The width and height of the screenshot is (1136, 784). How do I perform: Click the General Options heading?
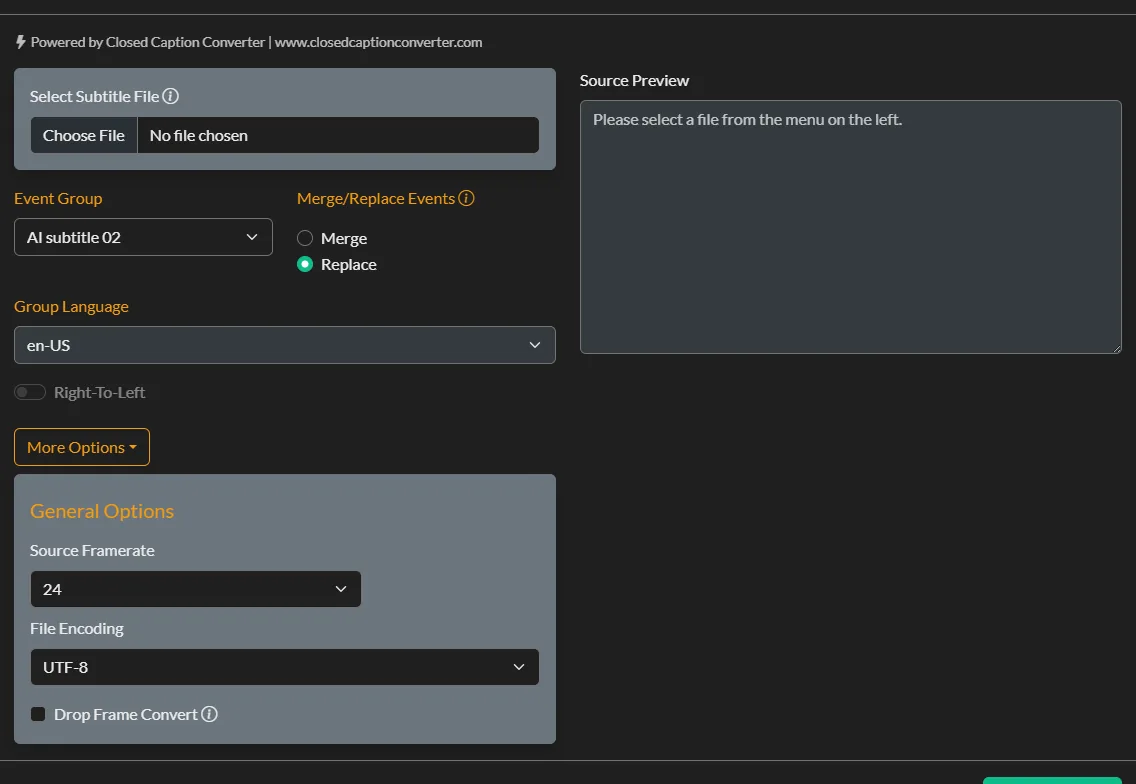click(x=102, y=511)
